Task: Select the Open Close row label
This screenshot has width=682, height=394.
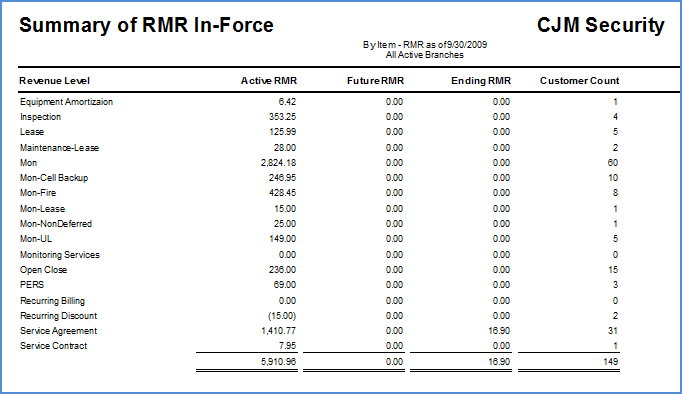Action: click(43, 270)
